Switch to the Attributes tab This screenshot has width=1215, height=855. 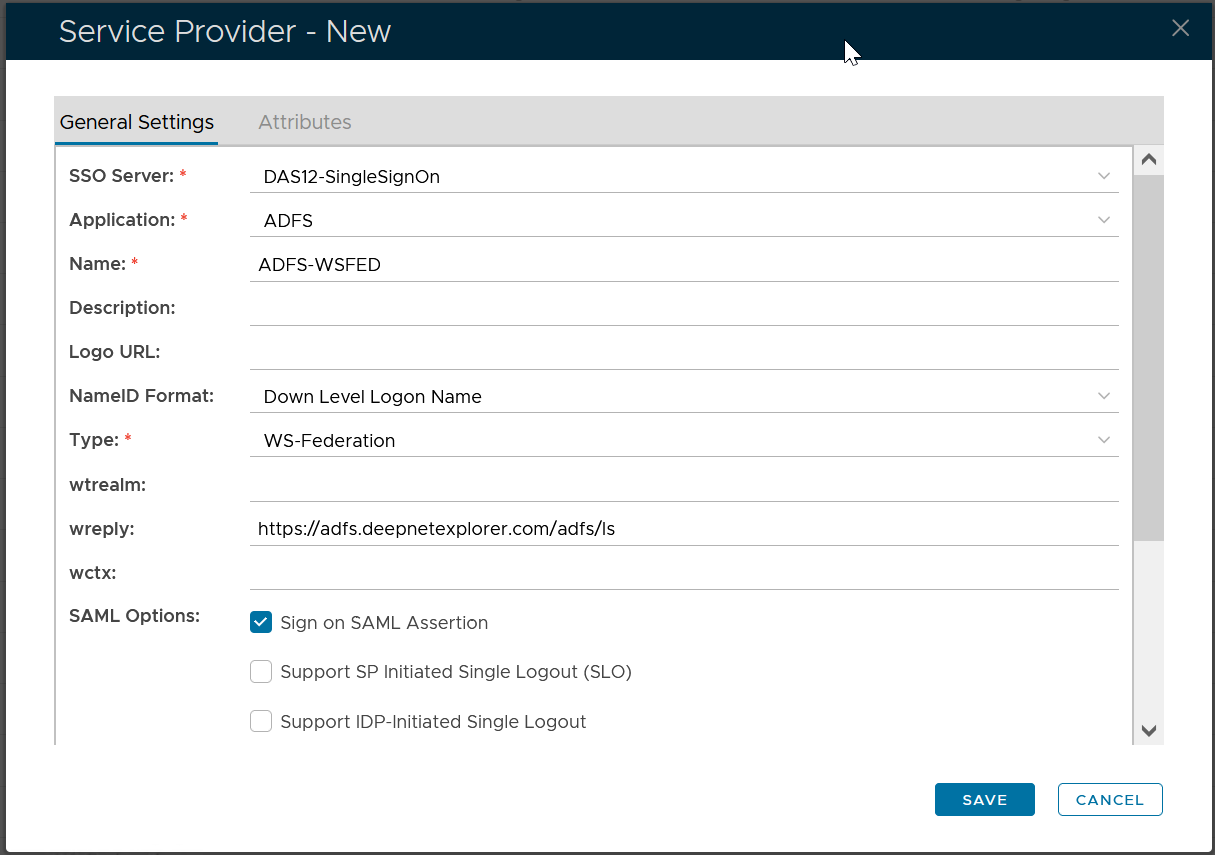pos(305,122)
